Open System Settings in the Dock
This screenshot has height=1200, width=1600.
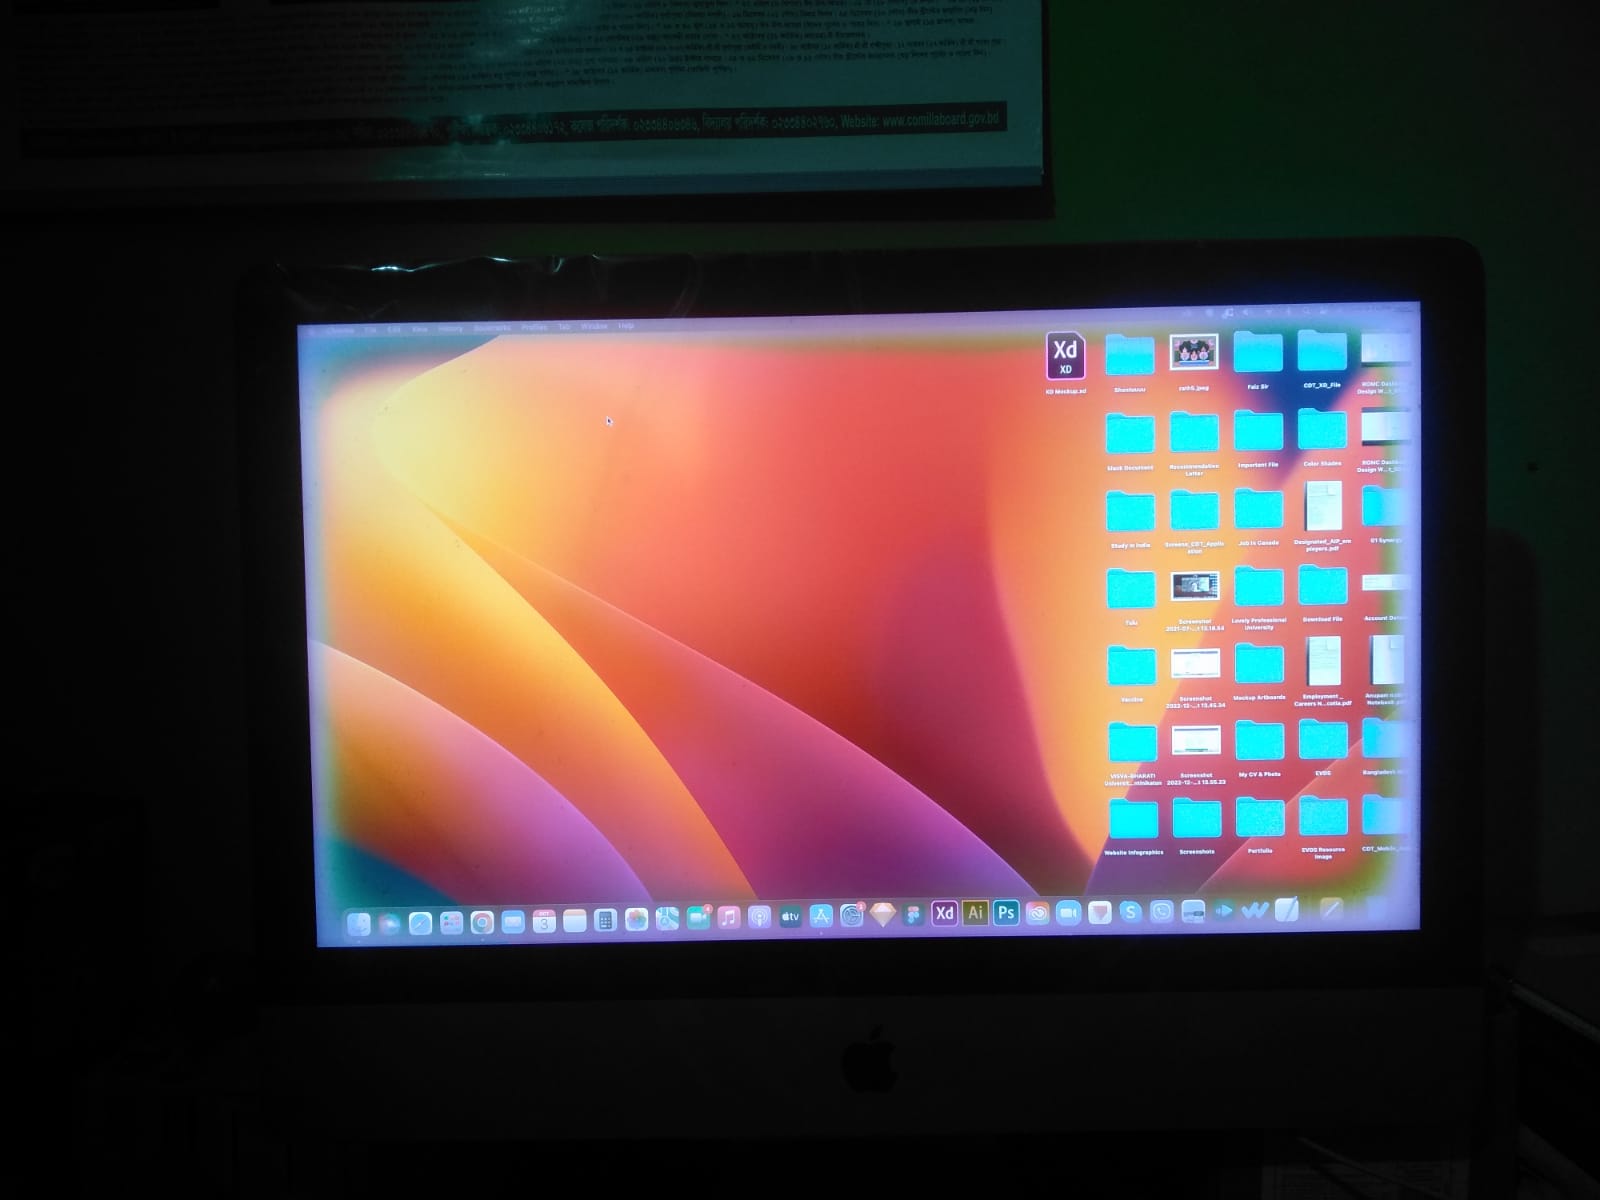(852, 915)
